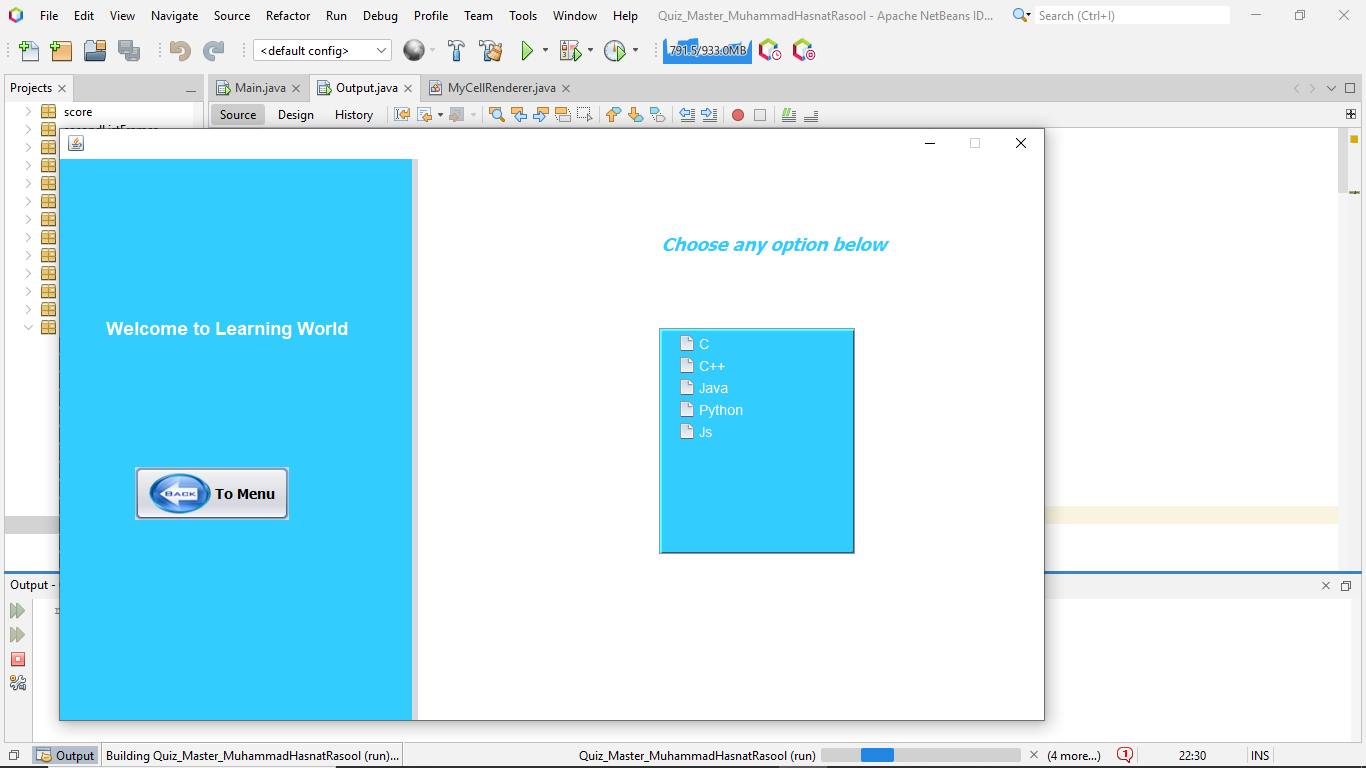
Task: Click the Re-run green arrows in Output
Action: pos(17,610)
